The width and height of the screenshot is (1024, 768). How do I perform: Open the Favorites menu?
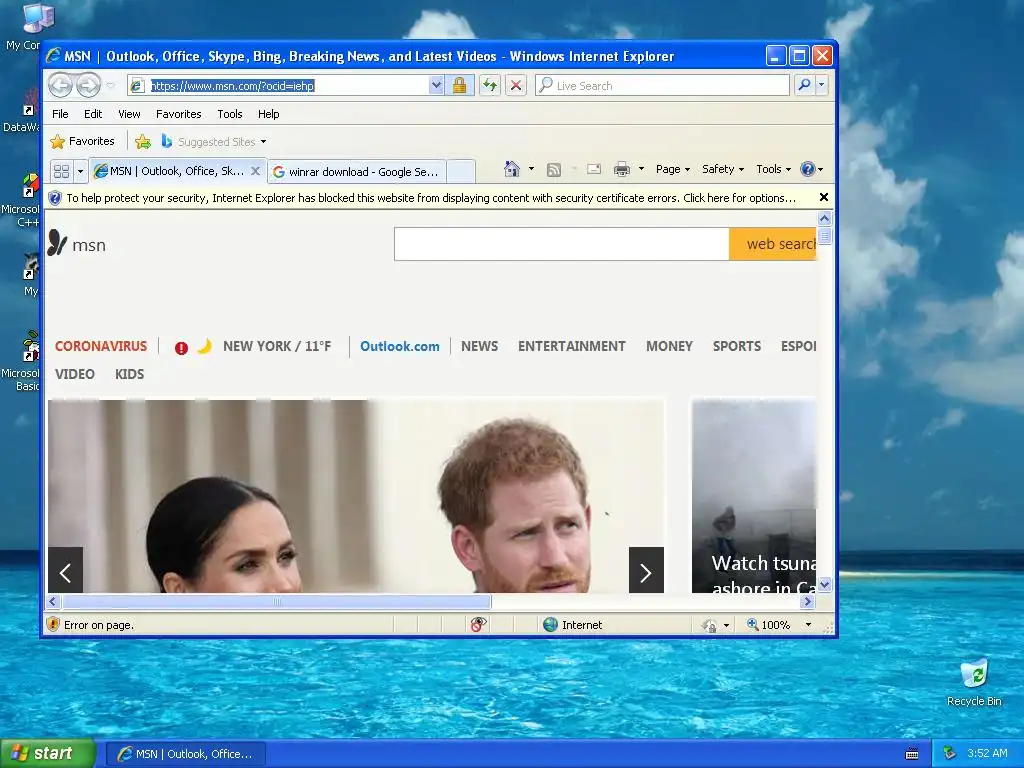click(x=178, y=114)
